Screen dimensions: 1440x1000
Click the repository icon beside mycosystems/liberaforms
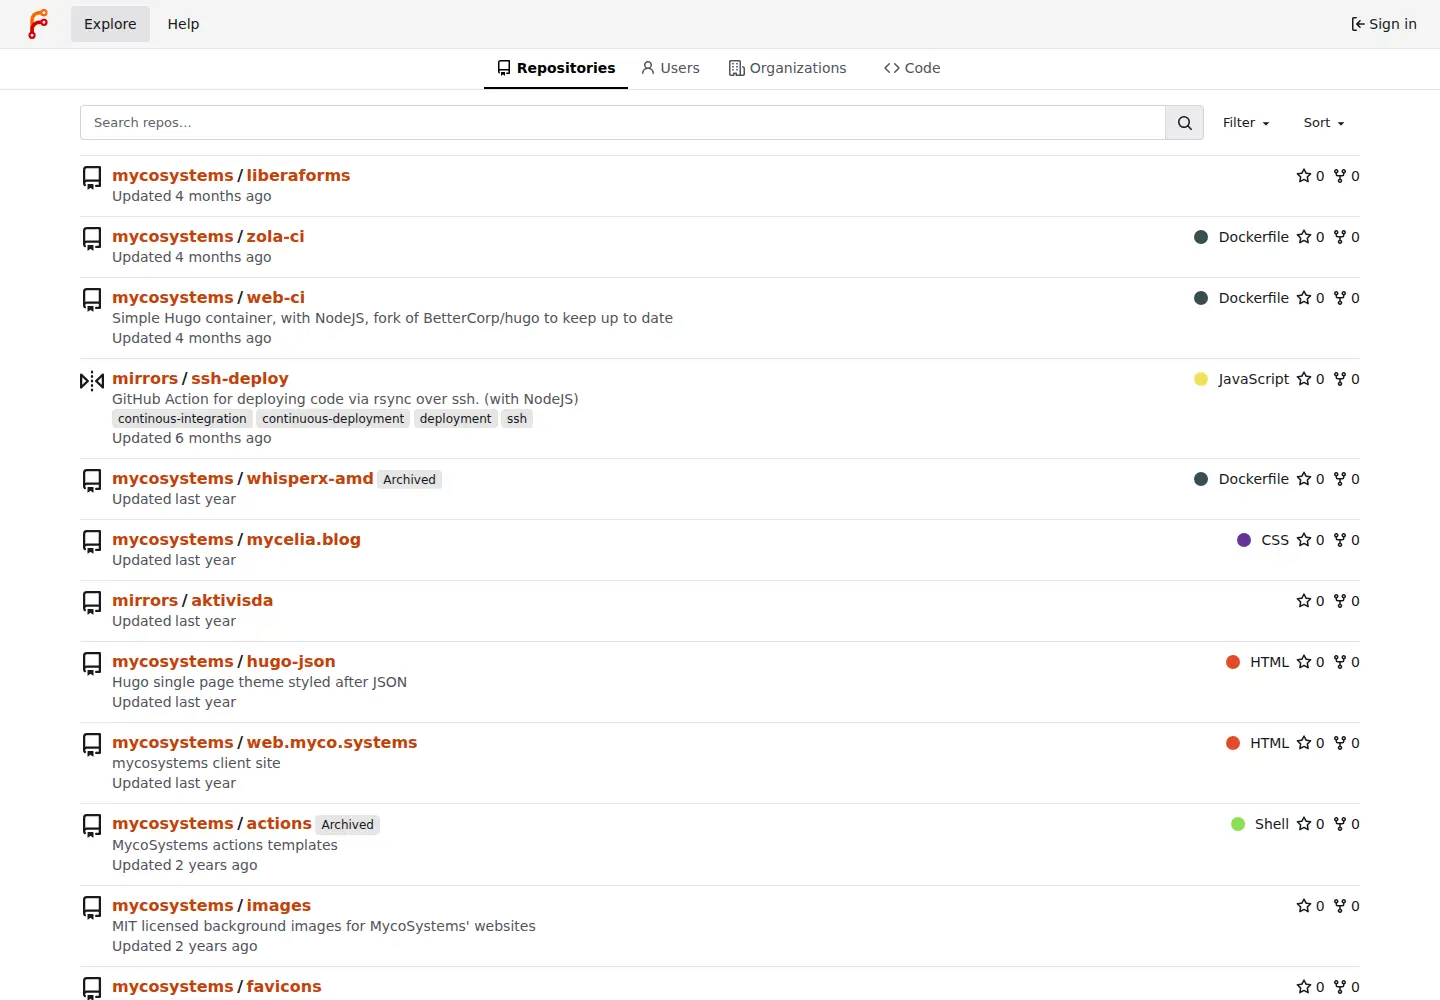tap(92, 178)
